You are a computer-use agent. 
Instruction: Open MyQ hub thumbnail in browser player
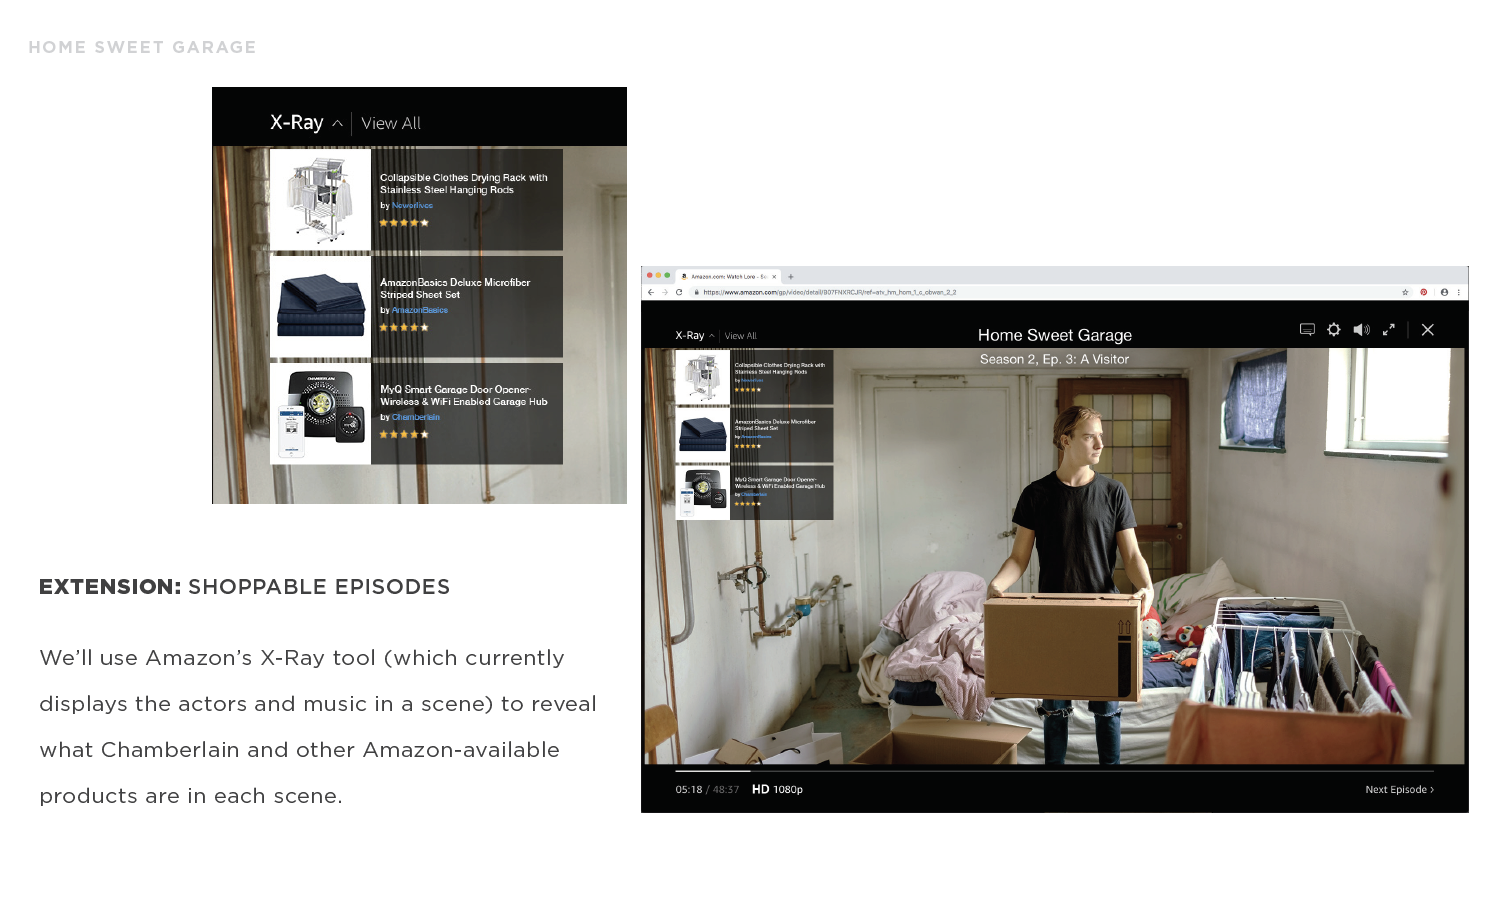pyautogui.click(x=703, y=492)
